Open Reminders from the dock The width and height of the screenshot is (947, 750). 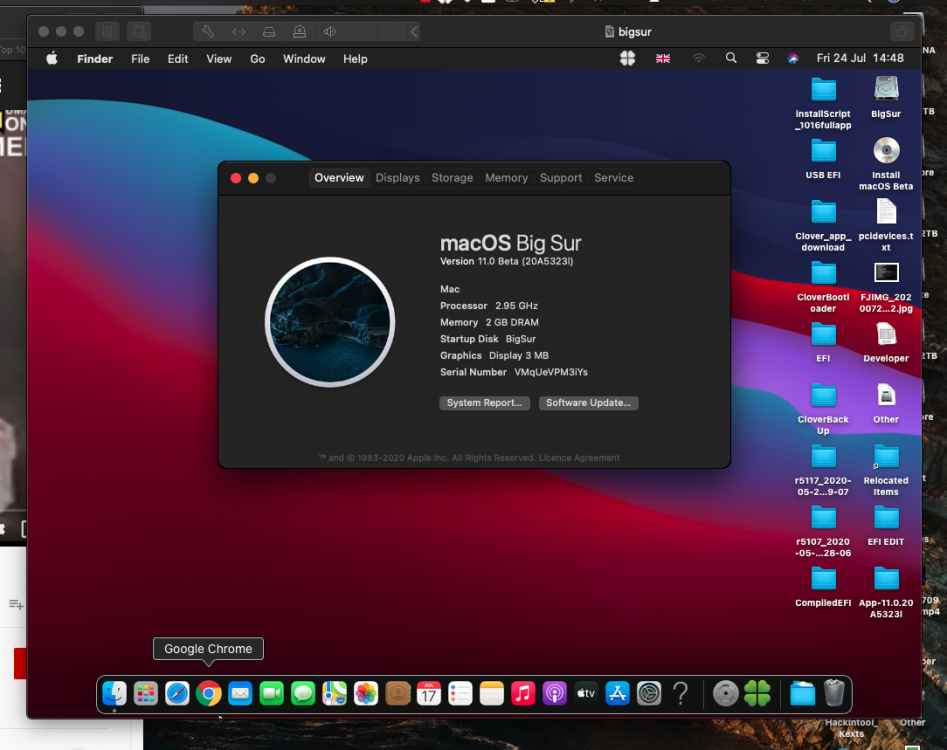pos(460,693)
